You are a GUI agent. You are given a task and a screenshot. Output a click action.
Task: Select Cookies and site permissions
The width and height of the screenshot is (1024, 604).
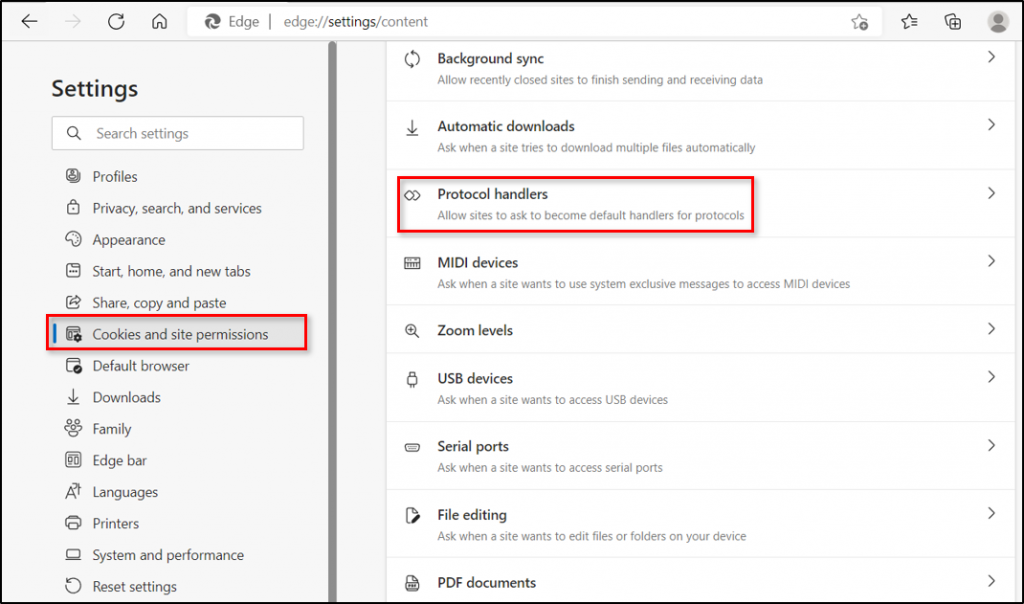coord(180,334)
